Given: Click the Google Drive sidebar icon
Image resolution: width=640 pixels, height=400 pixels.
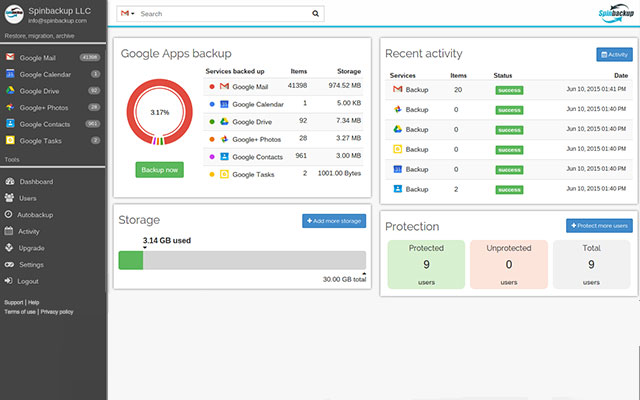Looking at the screenshot, I should coord(9,90).
